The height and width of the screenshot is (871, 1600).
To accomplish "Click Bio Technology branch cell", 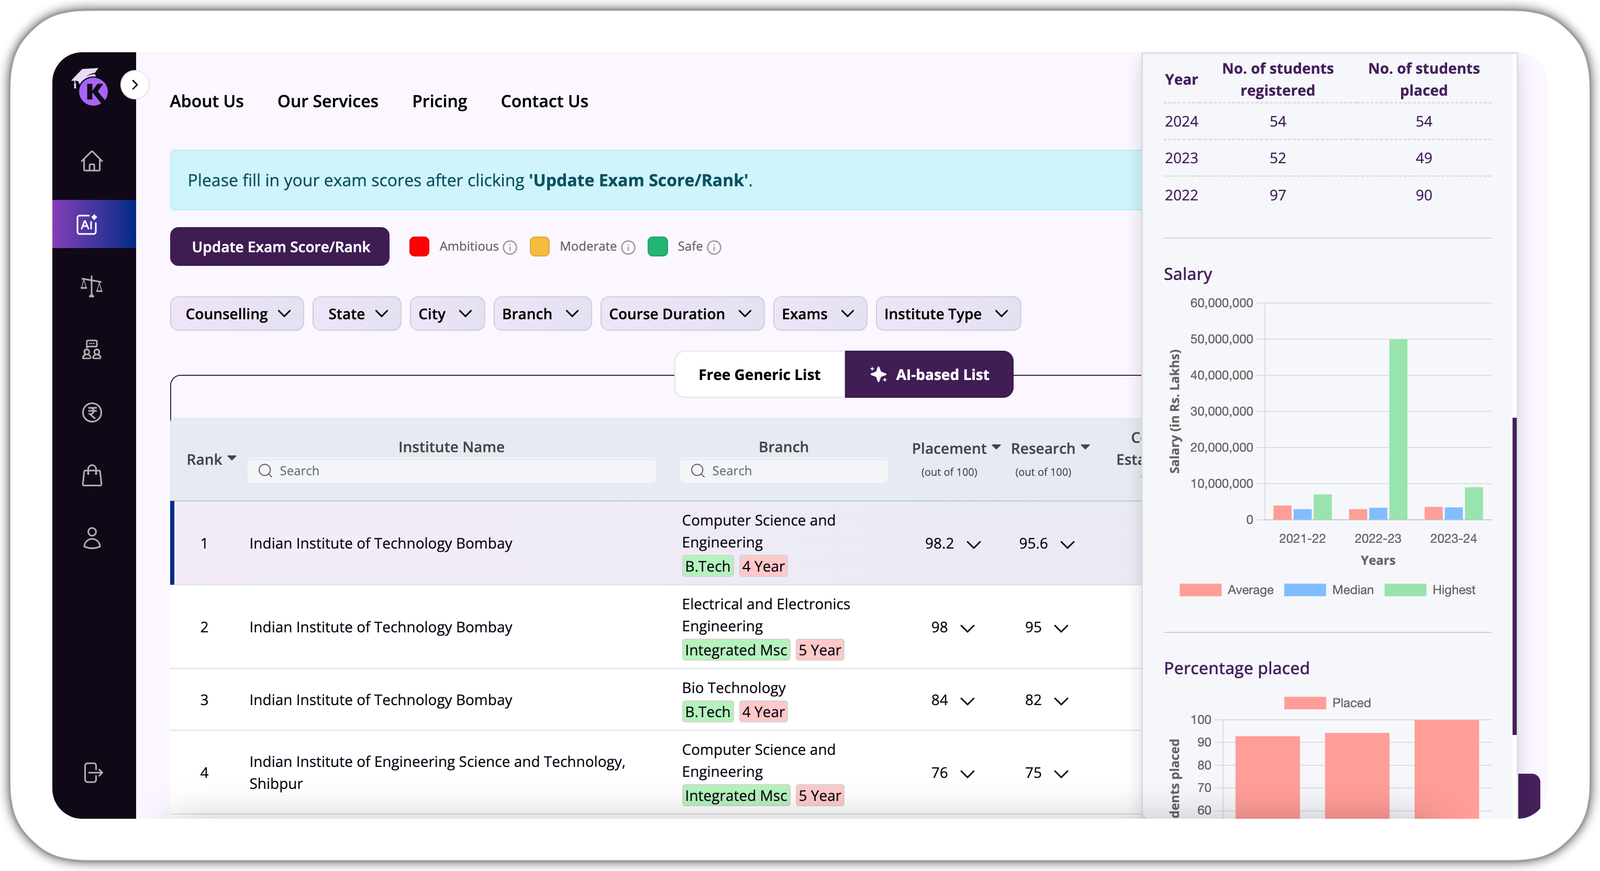I will coord(734,688).
